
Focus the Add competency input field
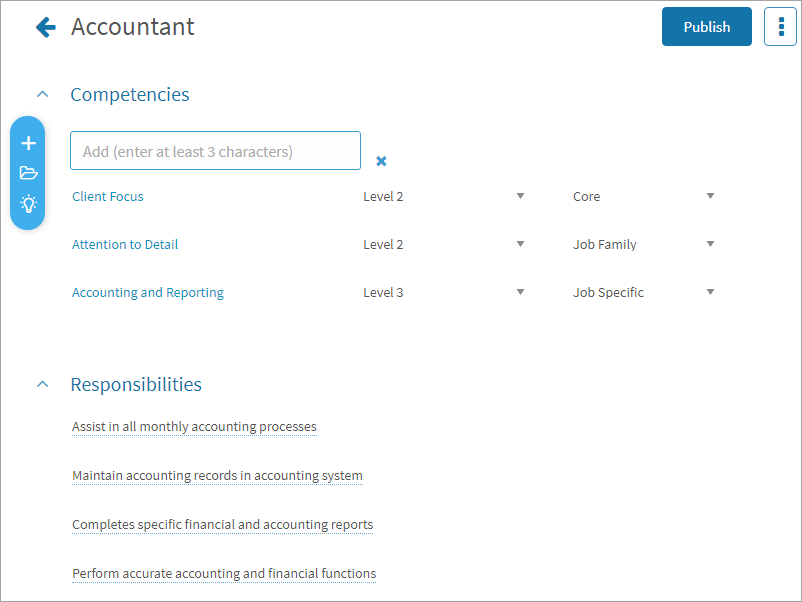point(215,151)
